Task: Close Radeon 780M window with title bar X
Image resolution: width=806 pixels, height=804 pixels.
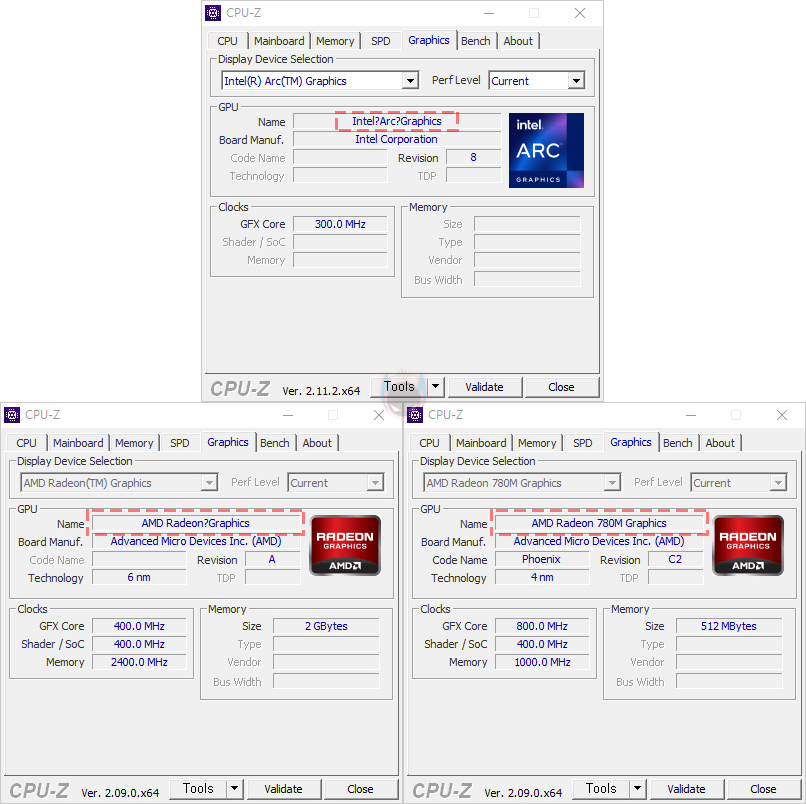Action: 782,415
